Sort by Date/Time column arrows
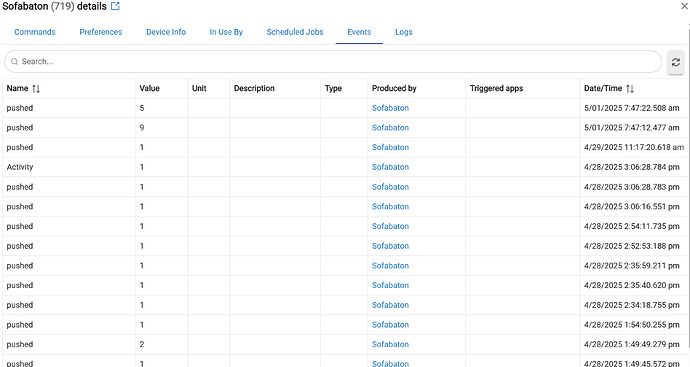This screenshot has height=367, width=690. tap(630, 88)
